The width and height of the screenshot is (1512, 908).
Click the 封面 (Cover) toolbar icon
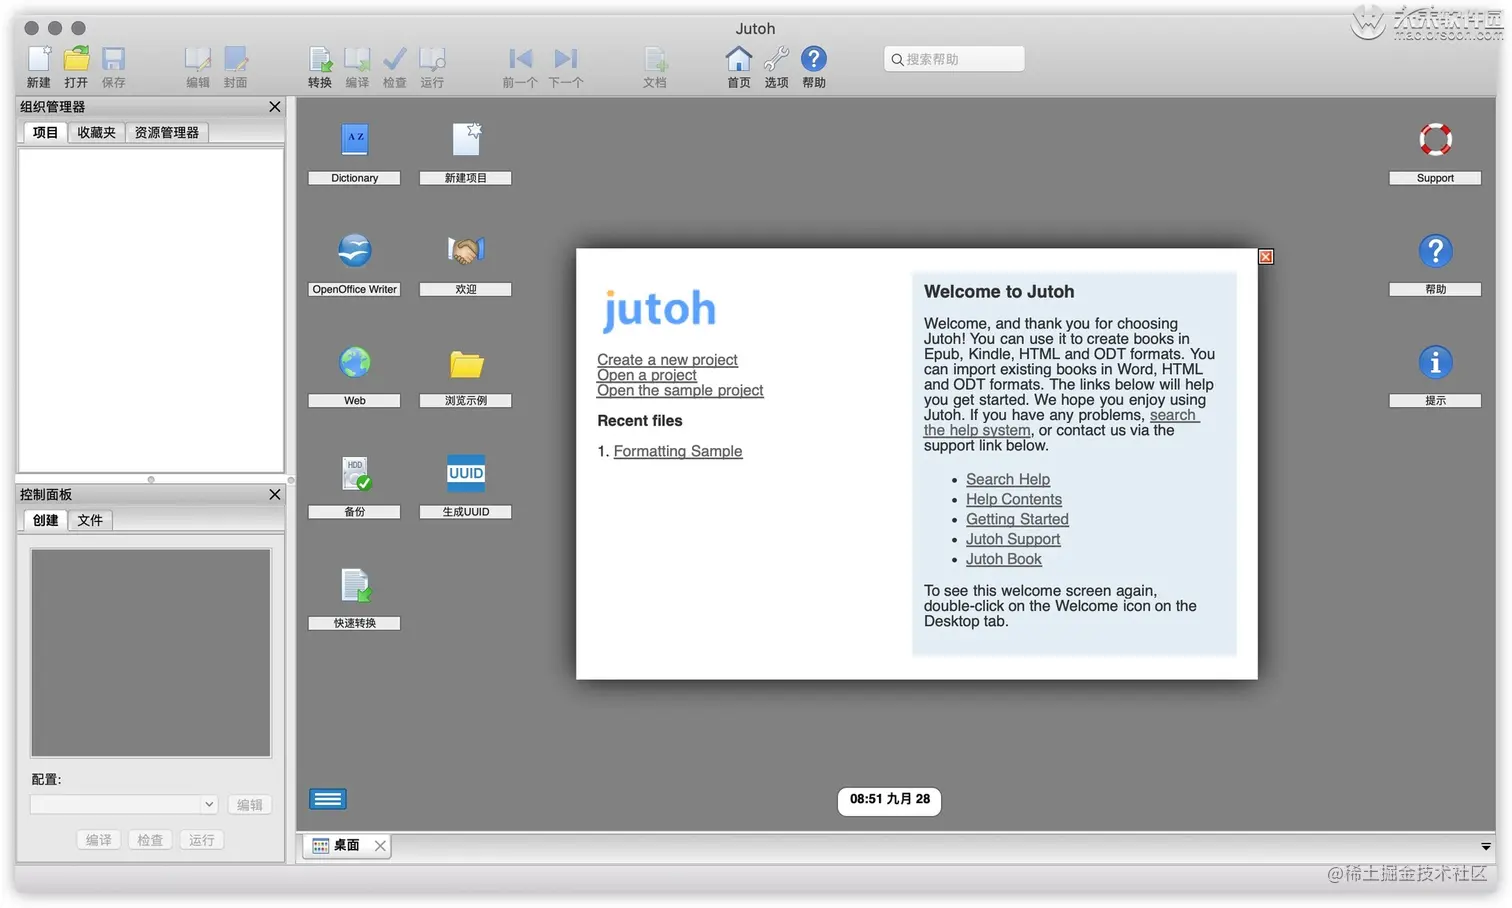pos(236,59)
